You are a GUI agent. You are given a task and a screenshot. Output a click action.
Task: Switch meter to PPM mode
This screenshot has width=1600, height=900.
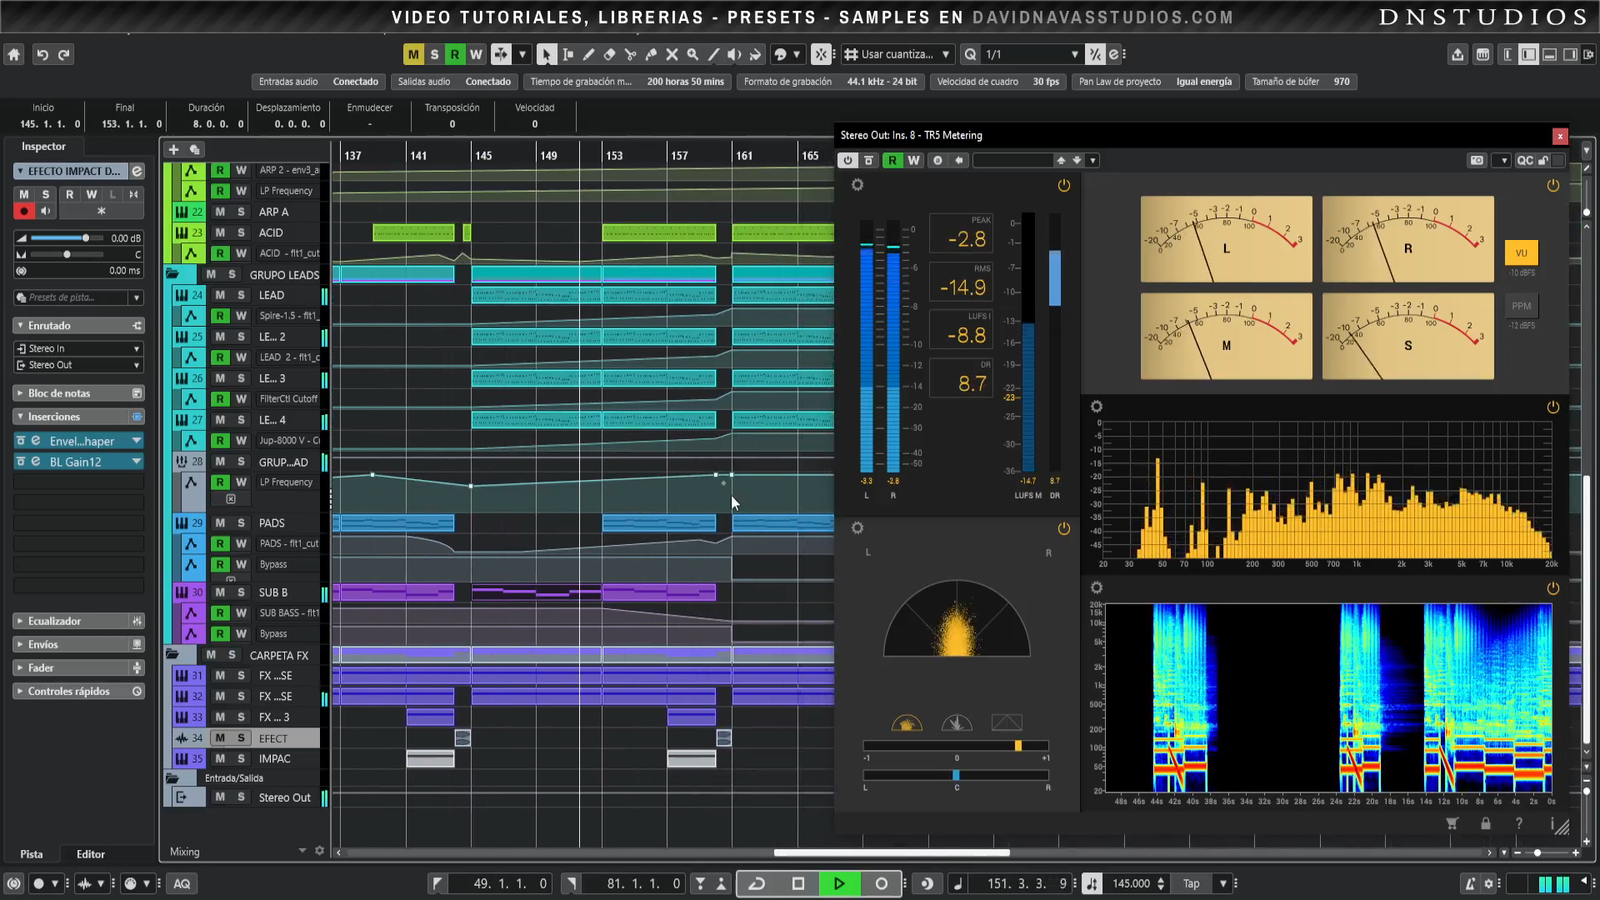pos(1521,306)
